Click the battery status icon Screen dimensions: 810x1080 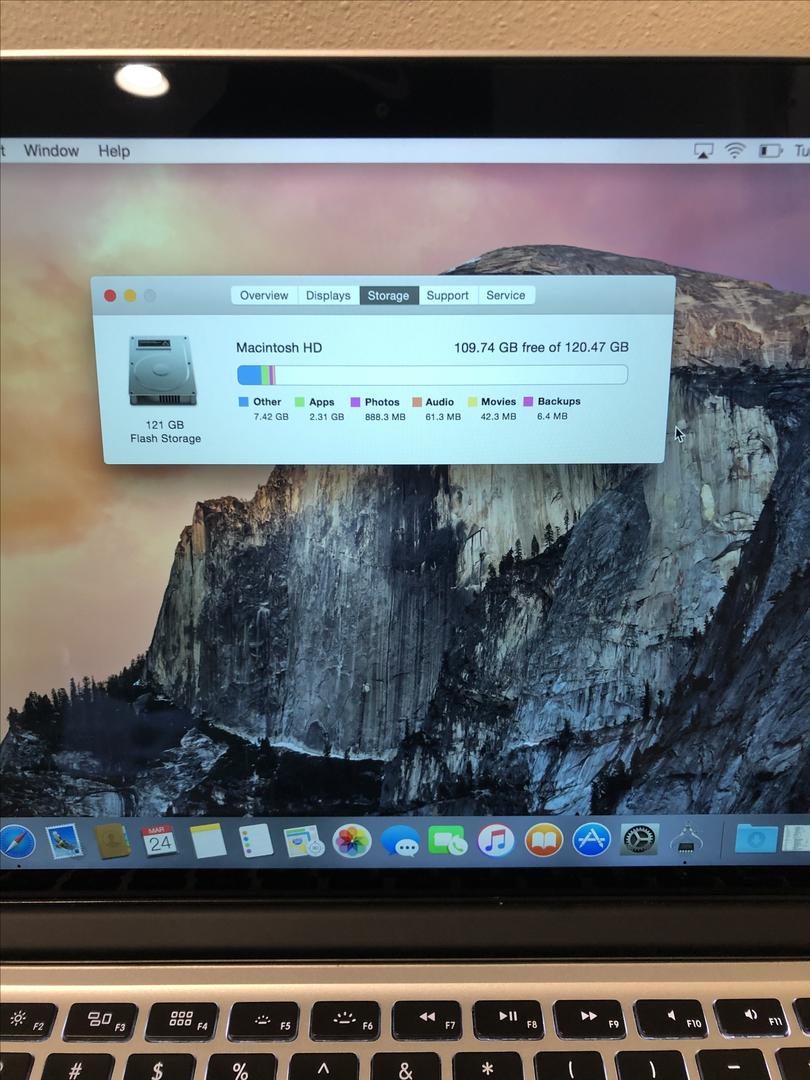(x=771, y=150)
